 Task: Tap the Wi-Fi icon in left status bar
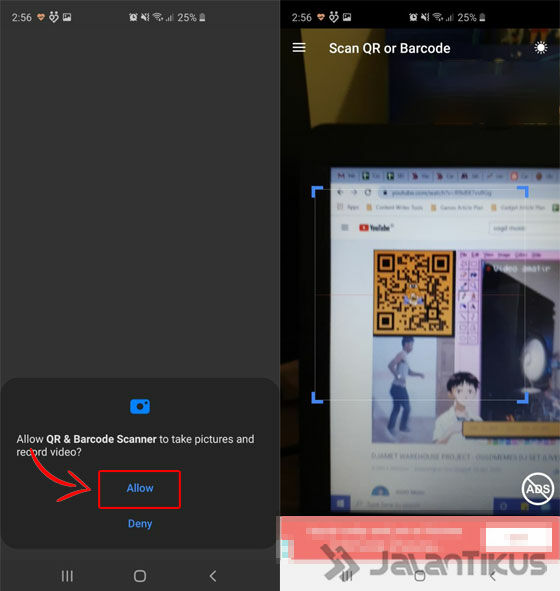[158, 17]
